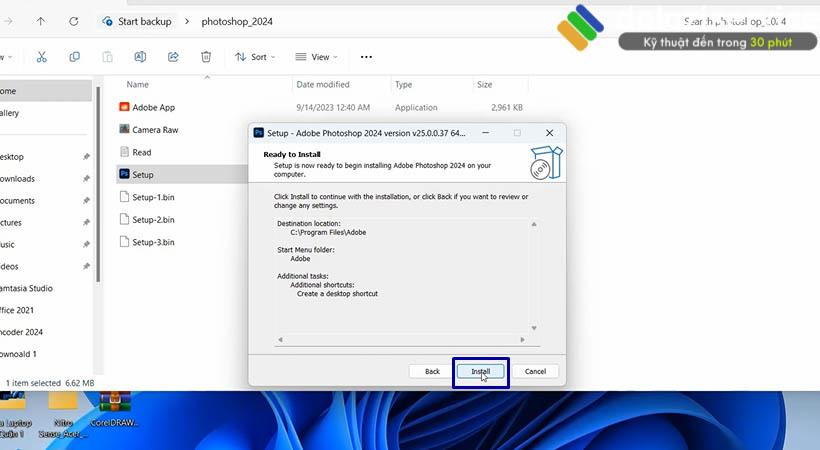The image size is (820, 450).
Task: Close the Setup dialog window
Action: (x=549, y=133)
